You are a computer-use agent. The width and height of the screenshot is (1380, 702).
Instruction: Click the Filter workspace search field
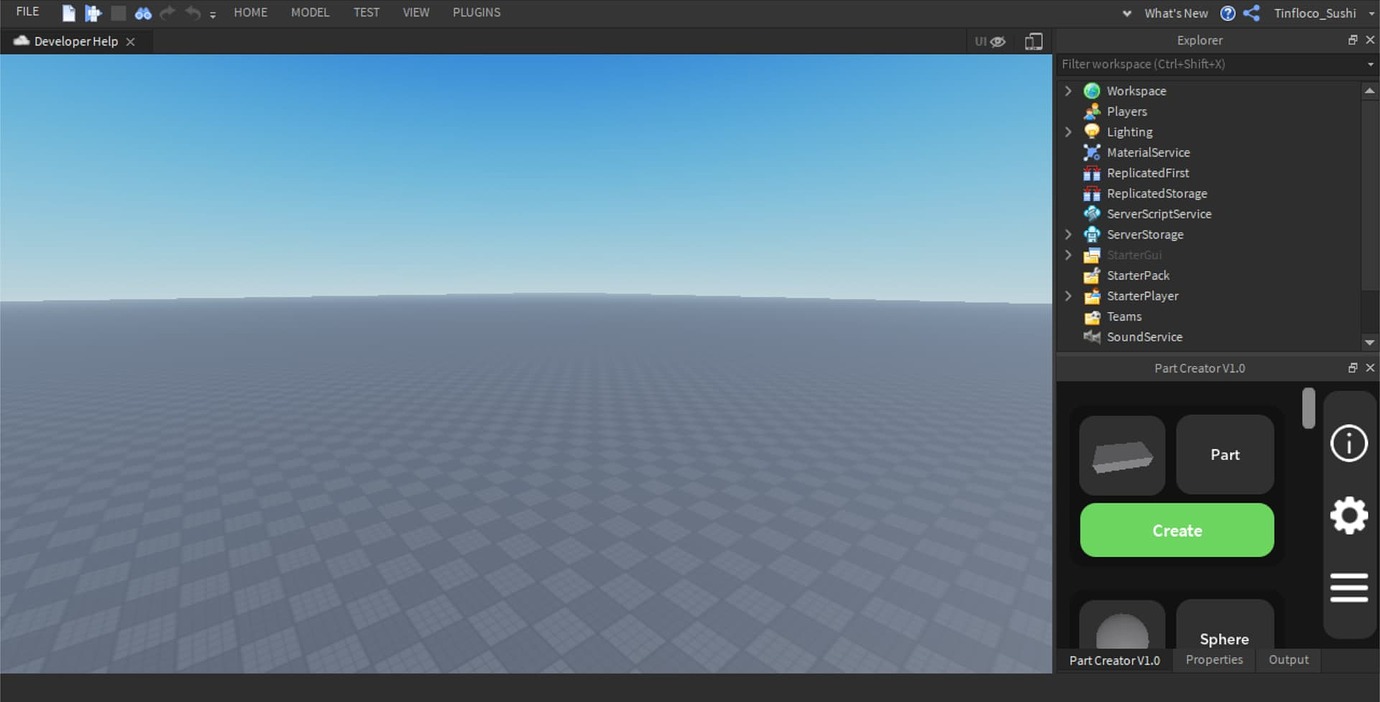coord(1210,64)
